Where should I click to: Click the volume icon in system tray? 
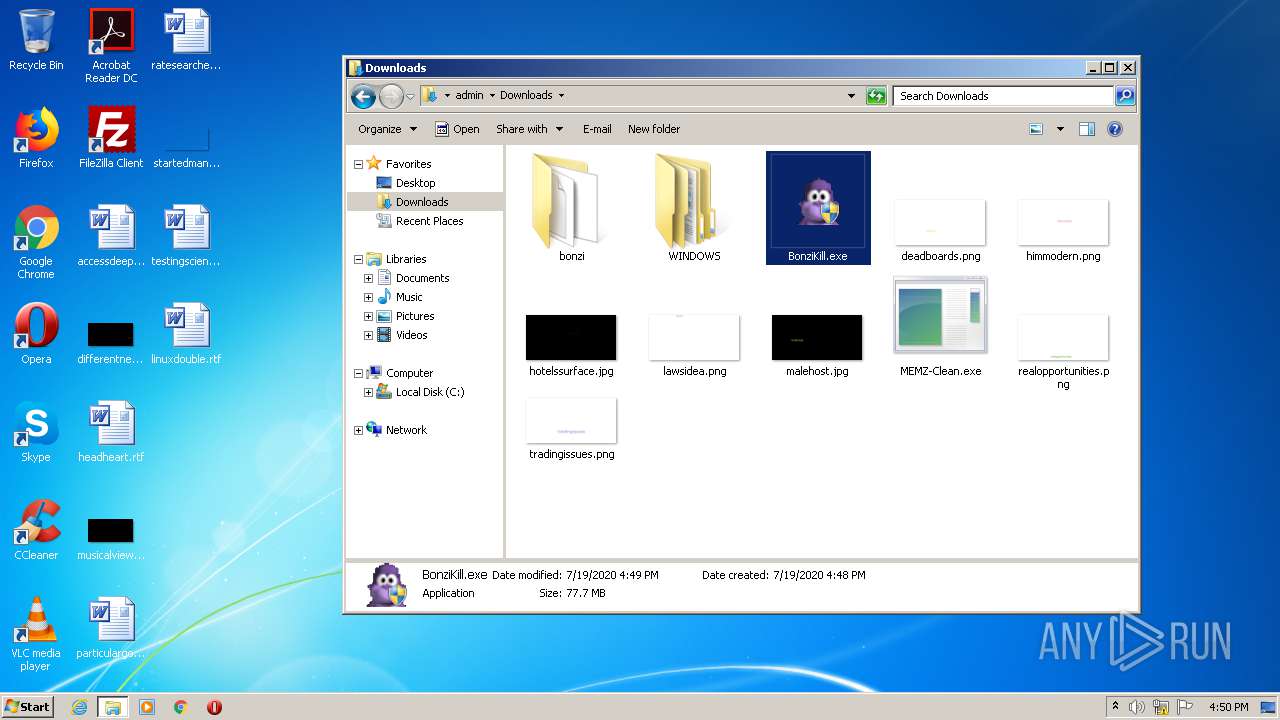[1137, 707]
